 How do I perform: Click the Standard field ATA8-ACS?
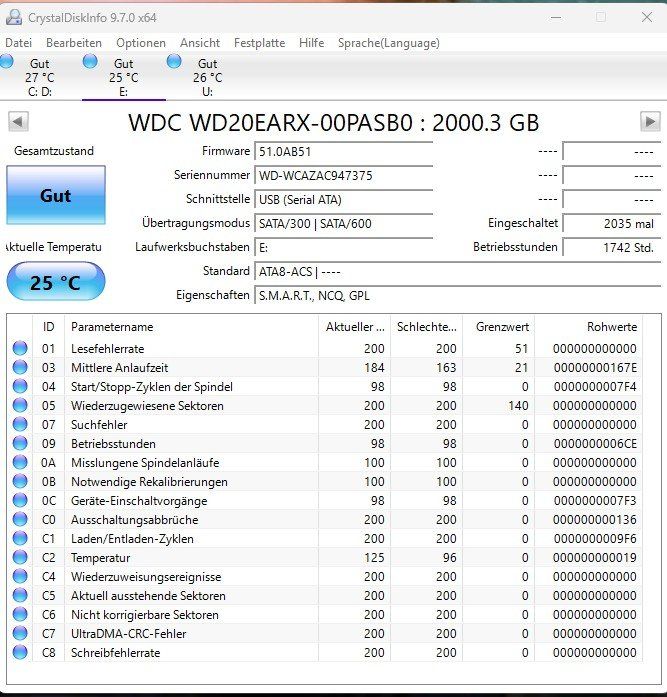tap(457, 272)
